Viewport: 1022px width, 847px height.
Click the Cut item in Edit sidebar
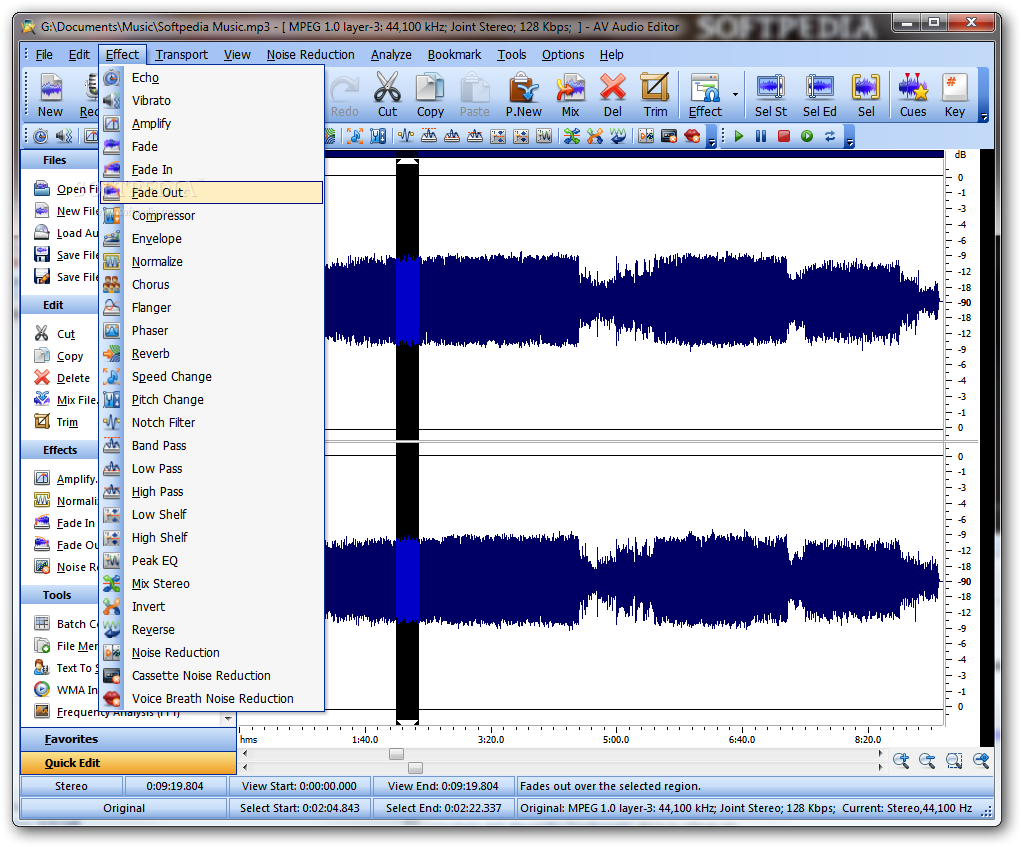tap(55, 334)
